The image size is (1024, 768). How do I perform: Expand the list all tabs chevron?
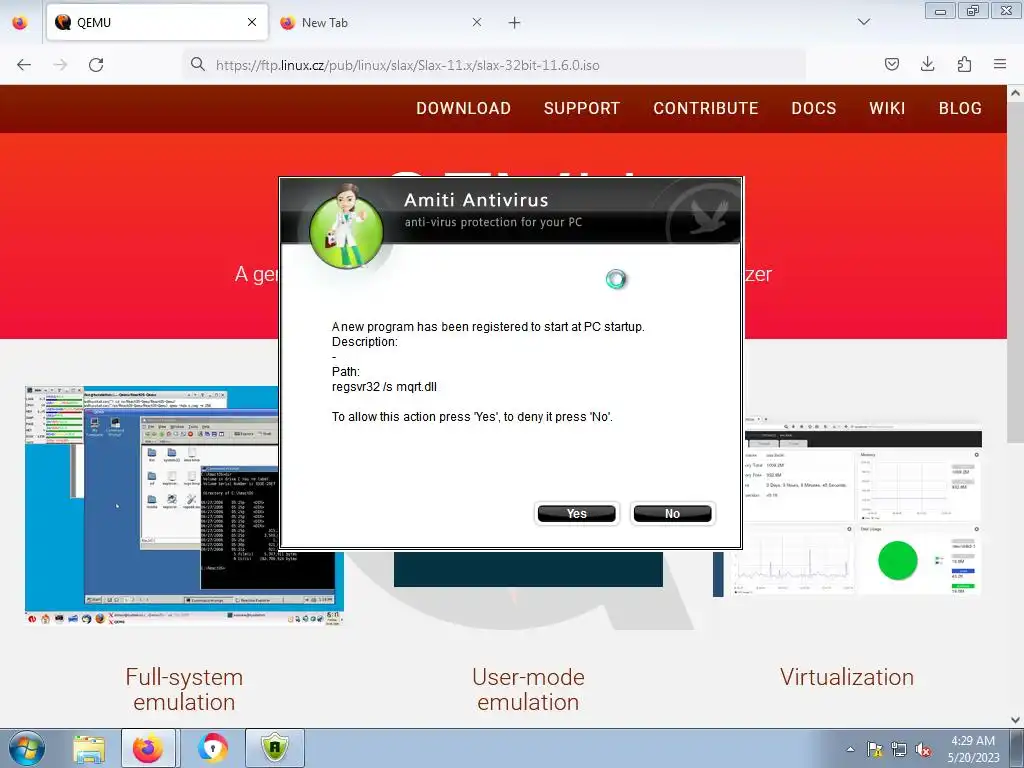click(863, 22)
